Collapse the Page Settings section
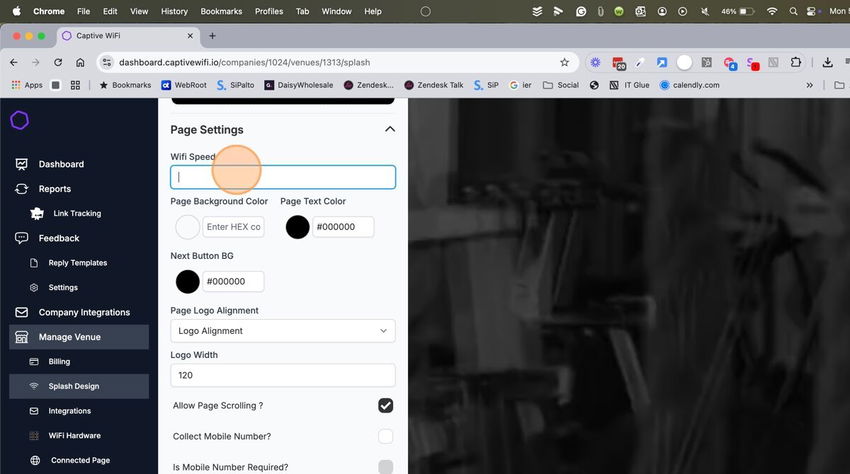This screenshot has height=474, width=850. (390, 129)
